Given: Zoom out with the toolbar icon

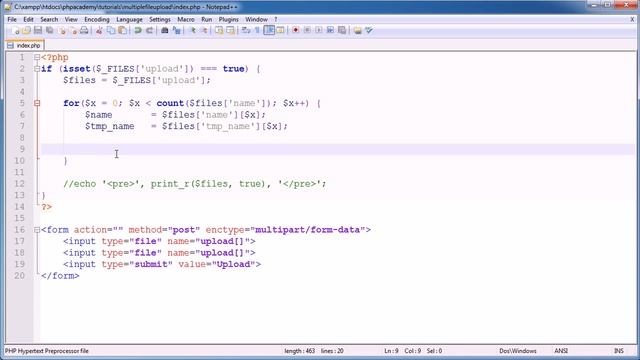Looking at the screenshot, I should tap(204, 30).
